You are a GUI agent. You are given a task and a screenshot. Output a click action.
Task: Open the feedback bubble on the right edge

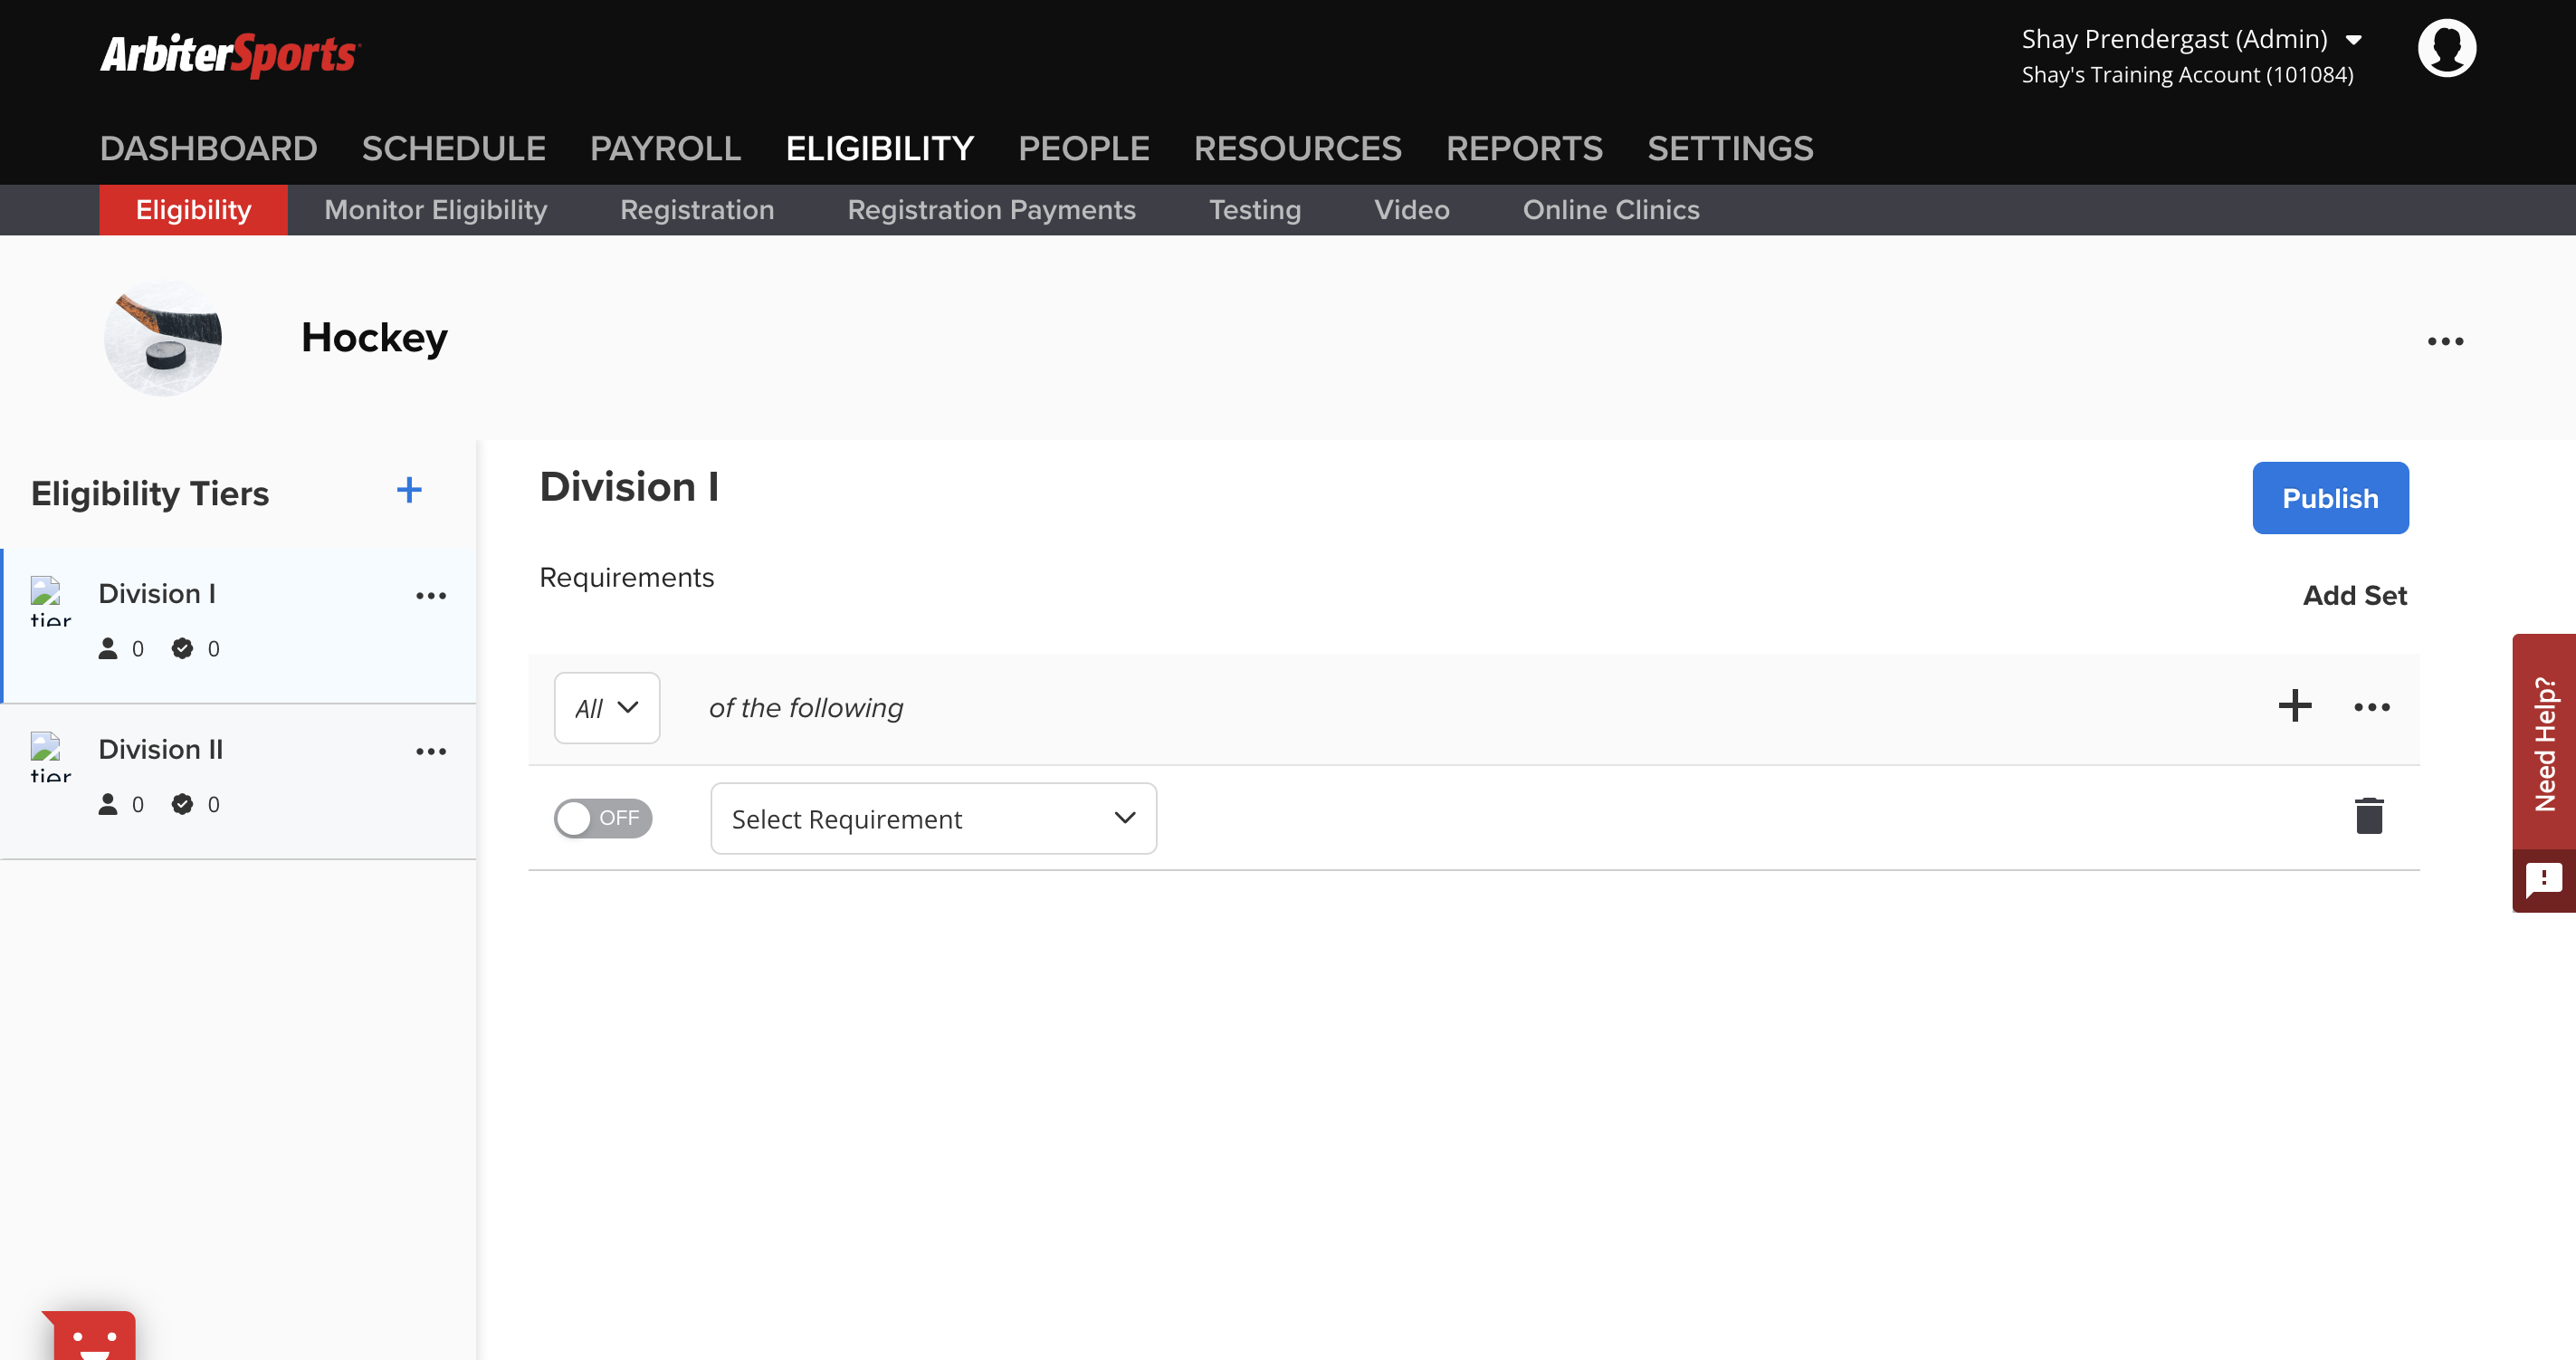(x=2544, y=880)
